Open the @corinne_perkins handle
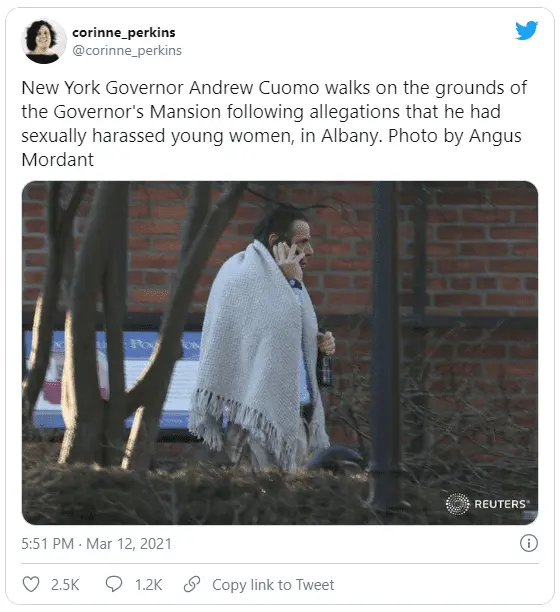This screenshot has width=560, height=612. pyautogui.click(x=127, y=51)
